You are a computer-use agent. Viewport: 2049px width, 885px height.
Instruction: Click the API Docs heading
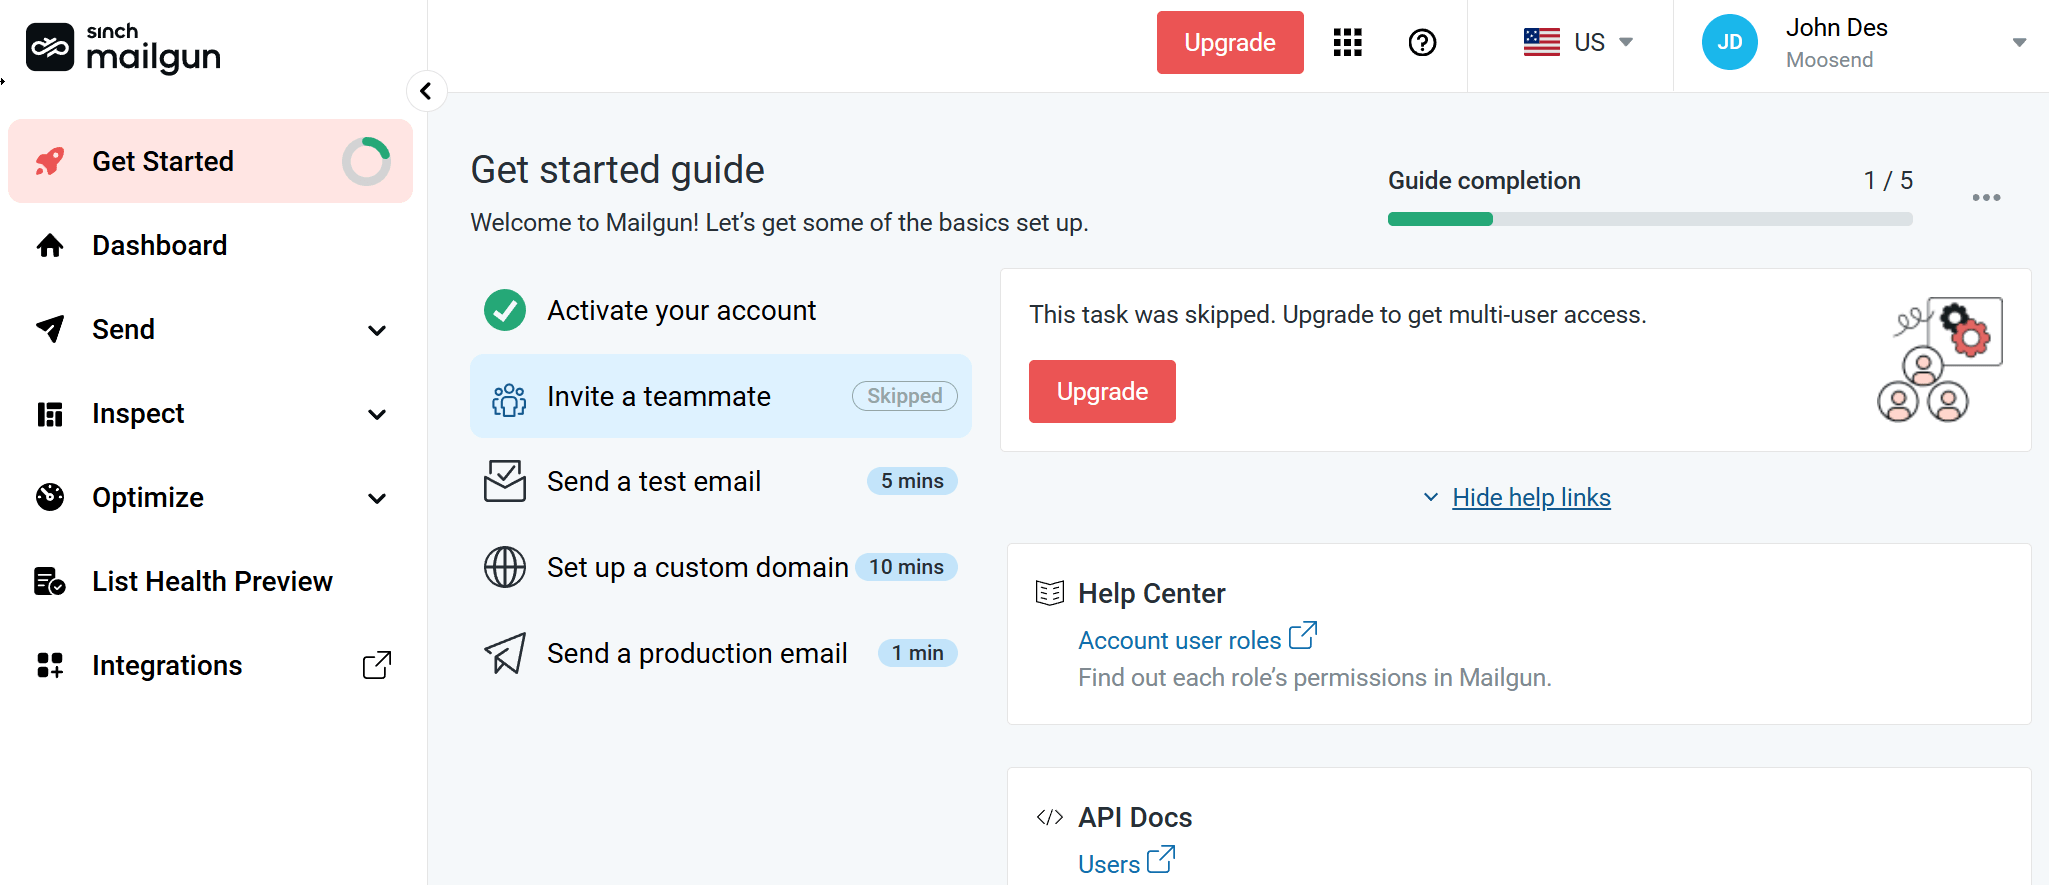click(x=1135, y=817)
